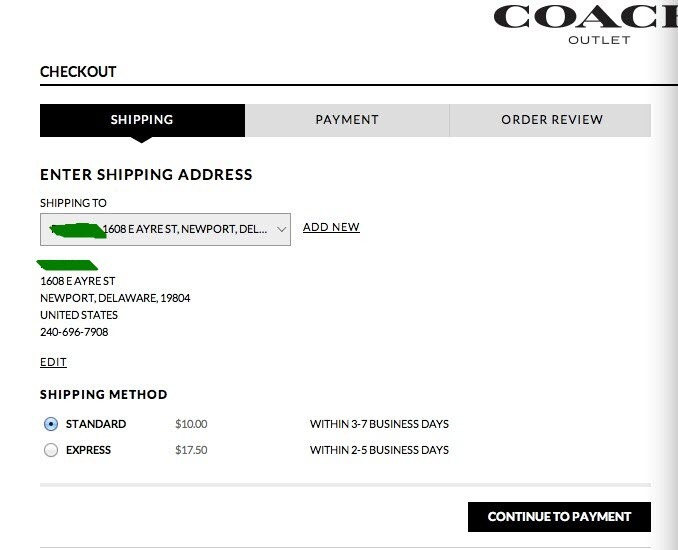Click the $17.50 express shipping price
The height and width of the screenshot is (550, 678).
[191, 450]
